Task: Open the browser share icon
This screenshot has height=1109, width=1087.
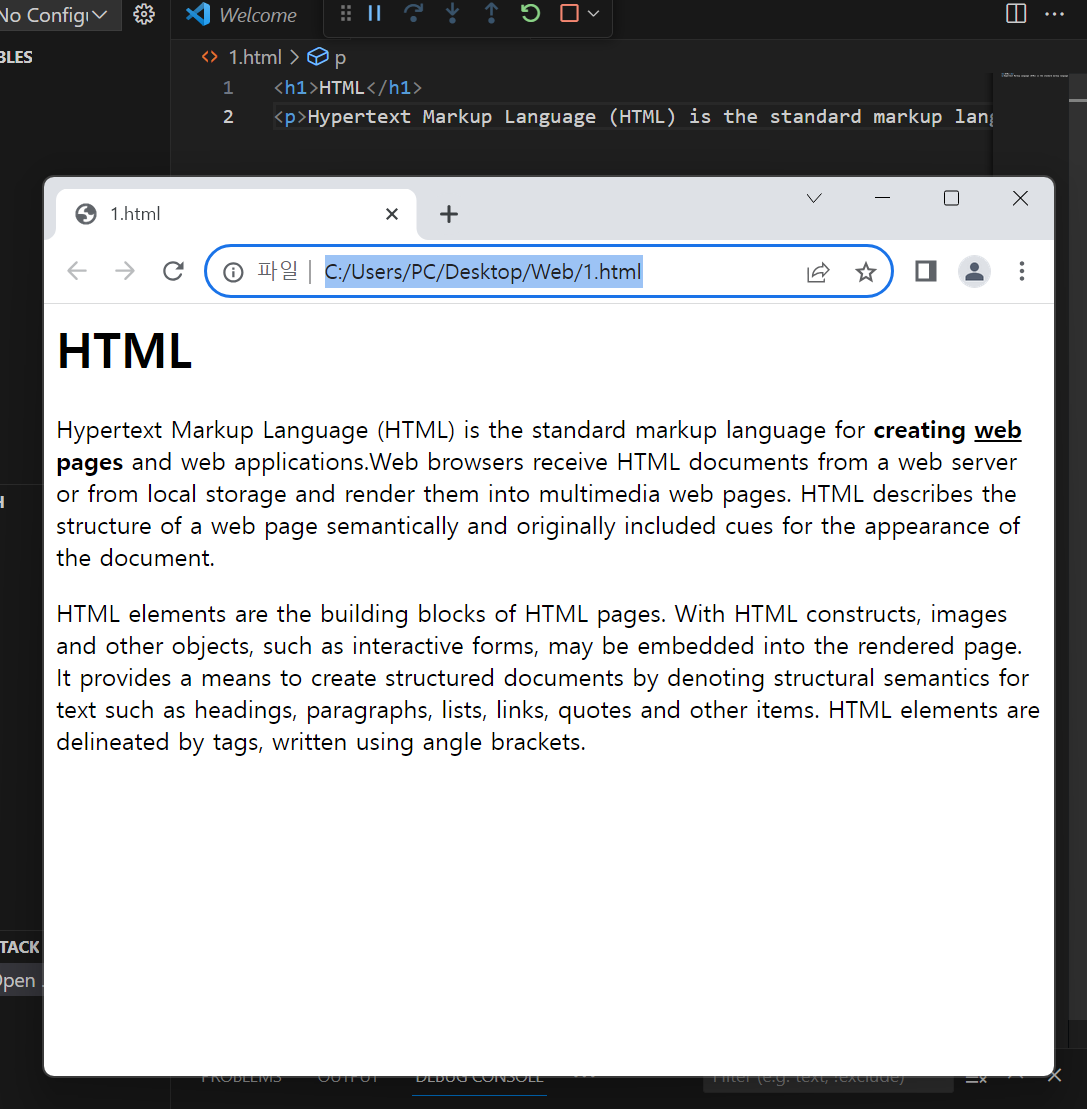Action: (818, 271)
